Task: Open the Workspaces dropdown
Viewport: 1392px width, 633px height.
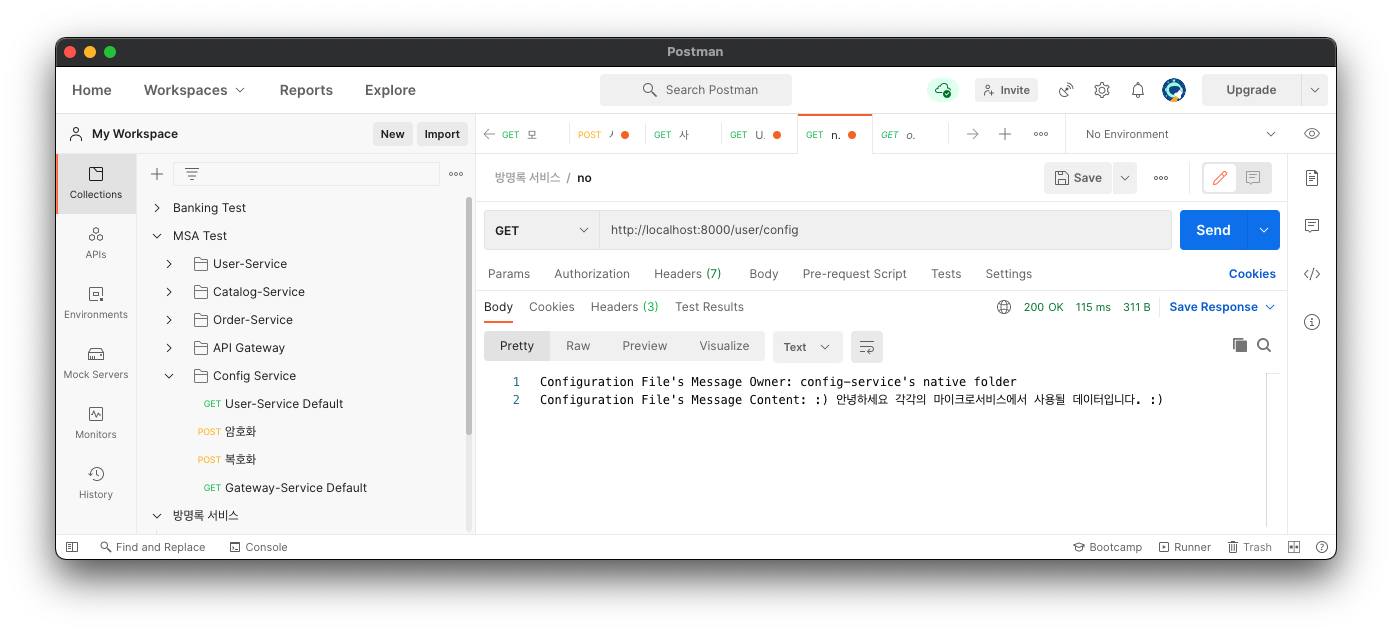Action: pos(194,90)
